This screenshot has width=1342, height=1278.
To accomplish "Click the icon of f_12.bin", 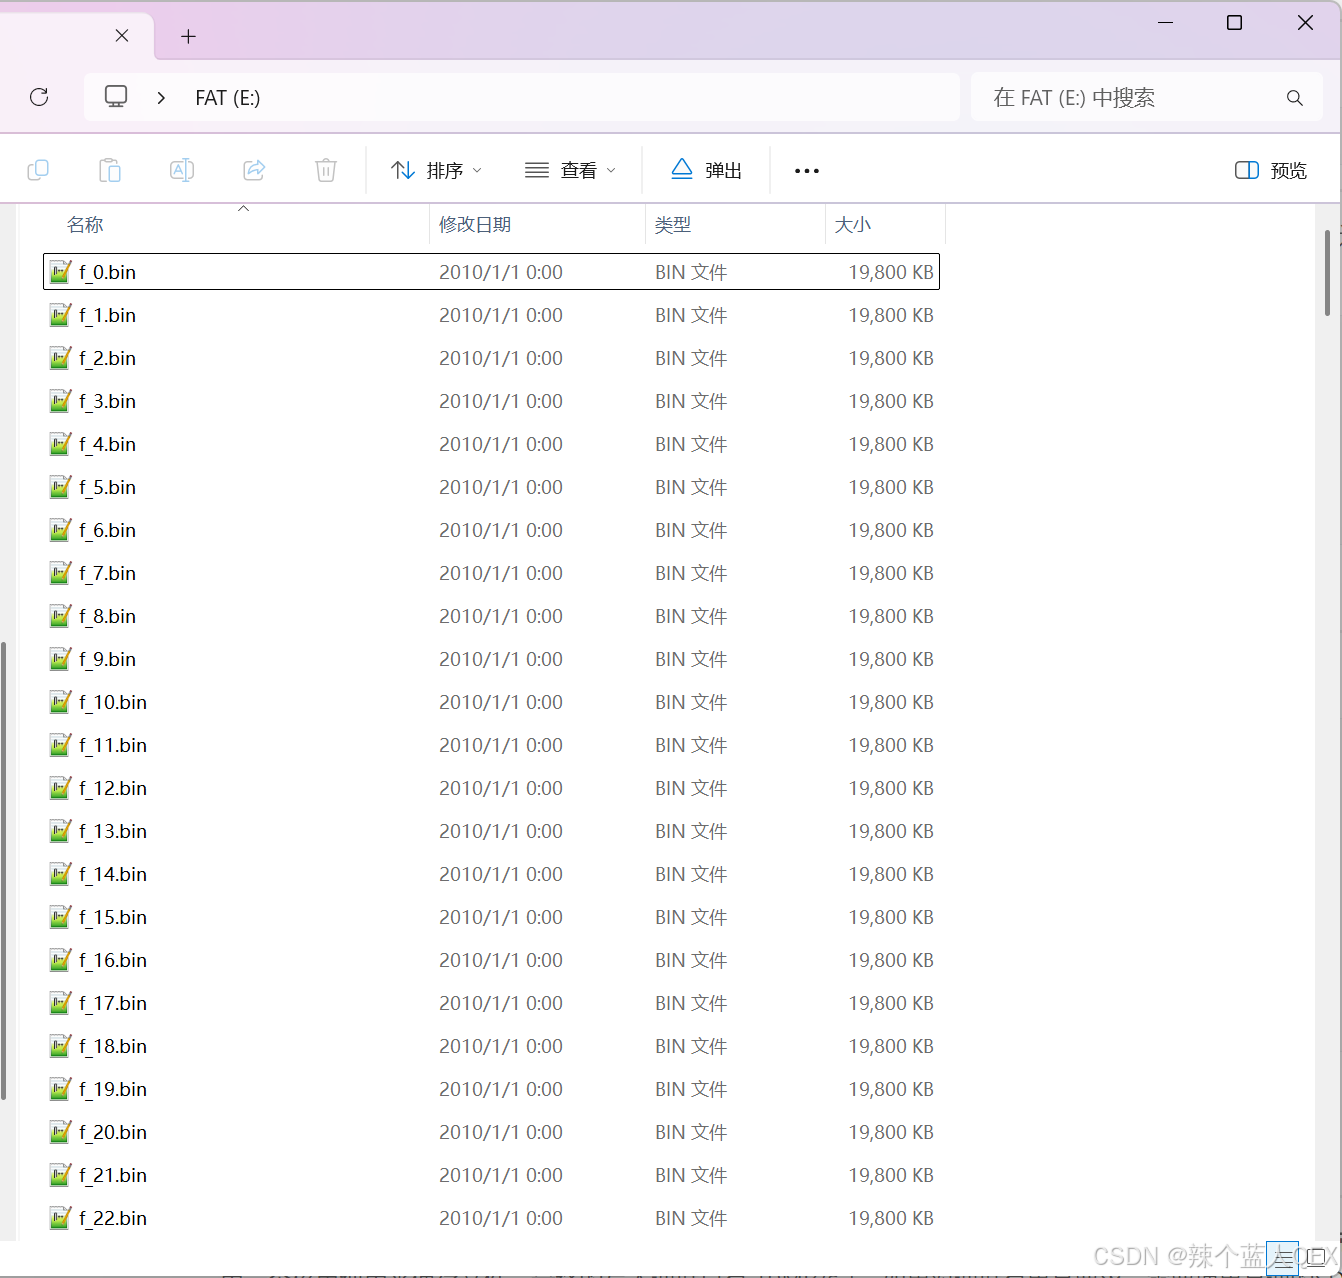I will (x=61, y=788).
